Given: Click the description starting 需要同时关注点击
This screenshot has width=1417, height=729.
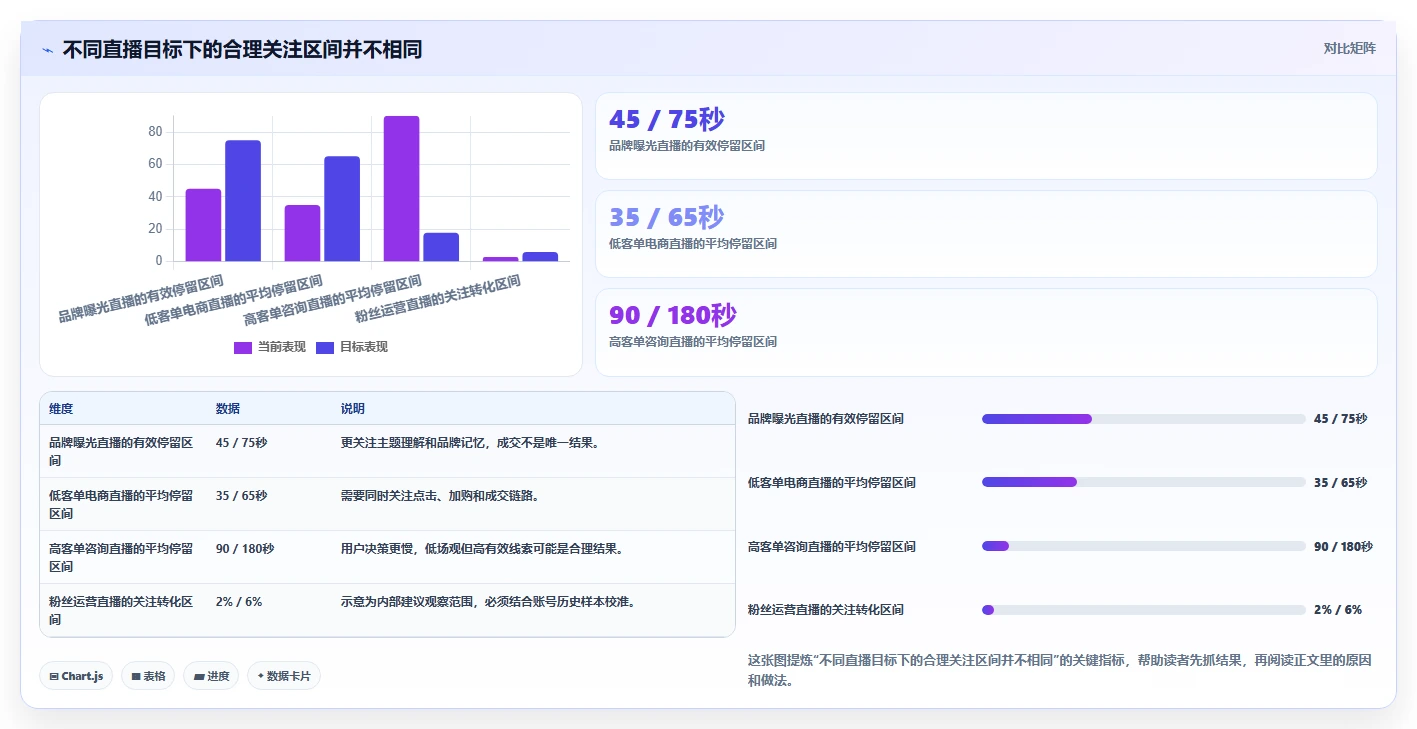Looking at the screenshot, I should 442,495.
